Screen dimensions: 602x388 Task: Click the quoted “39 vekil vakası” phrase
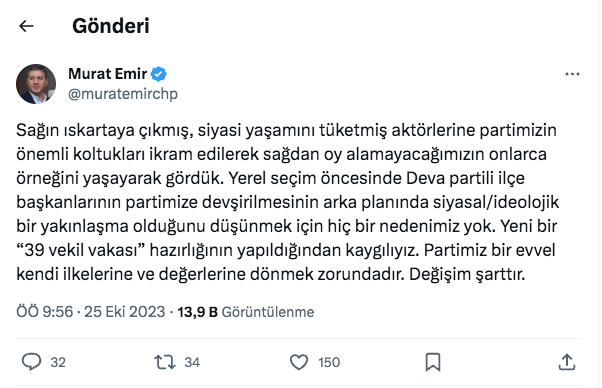point(80,250)
